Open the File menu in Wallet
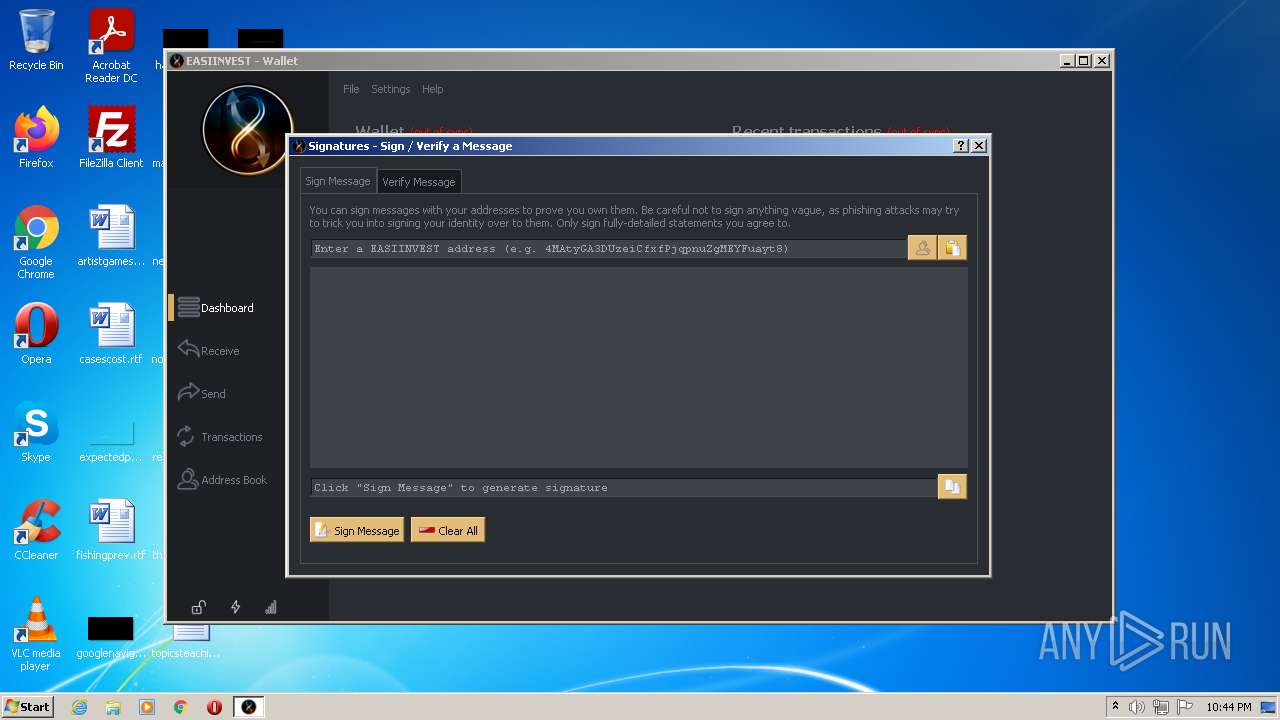 [351, 89]
